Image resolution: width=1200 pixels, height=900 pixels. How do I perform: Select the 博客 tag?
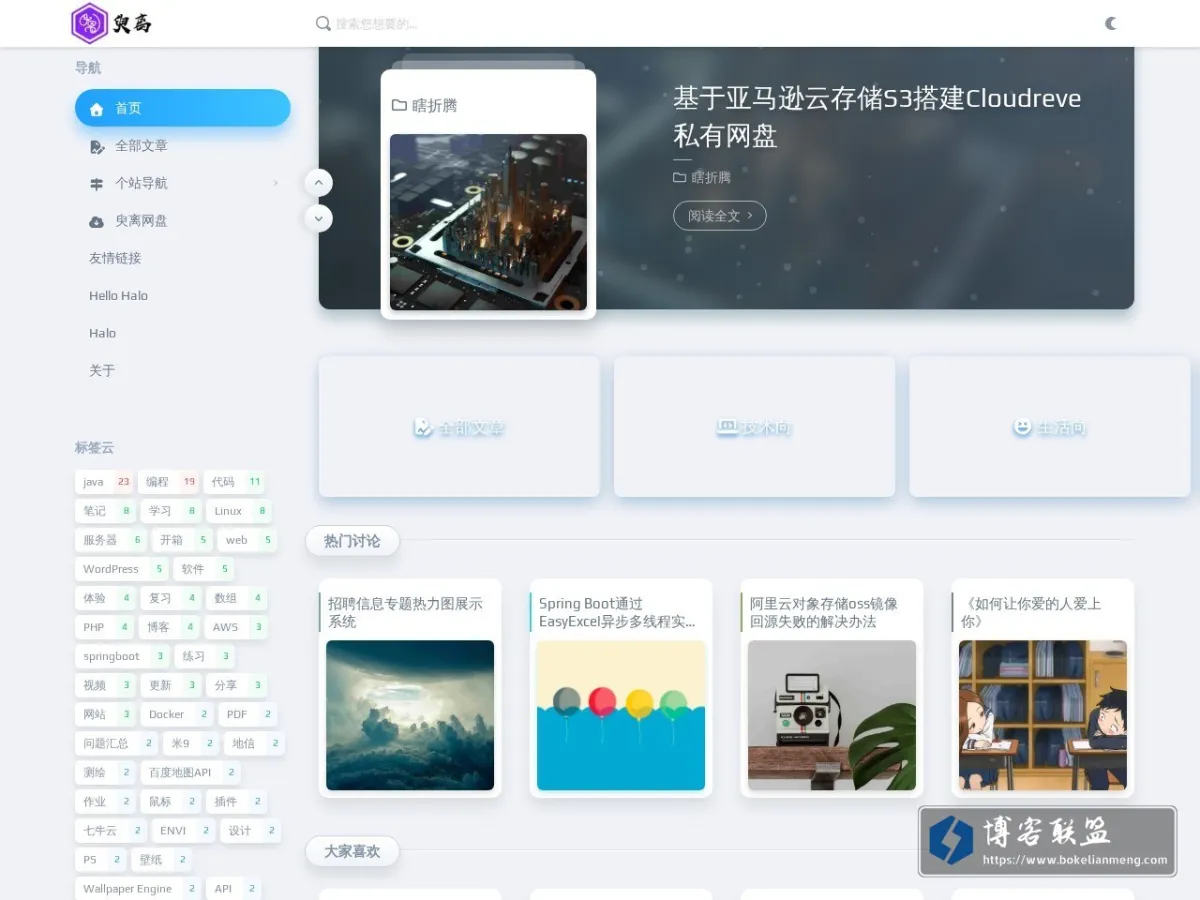tap(169, 627)
